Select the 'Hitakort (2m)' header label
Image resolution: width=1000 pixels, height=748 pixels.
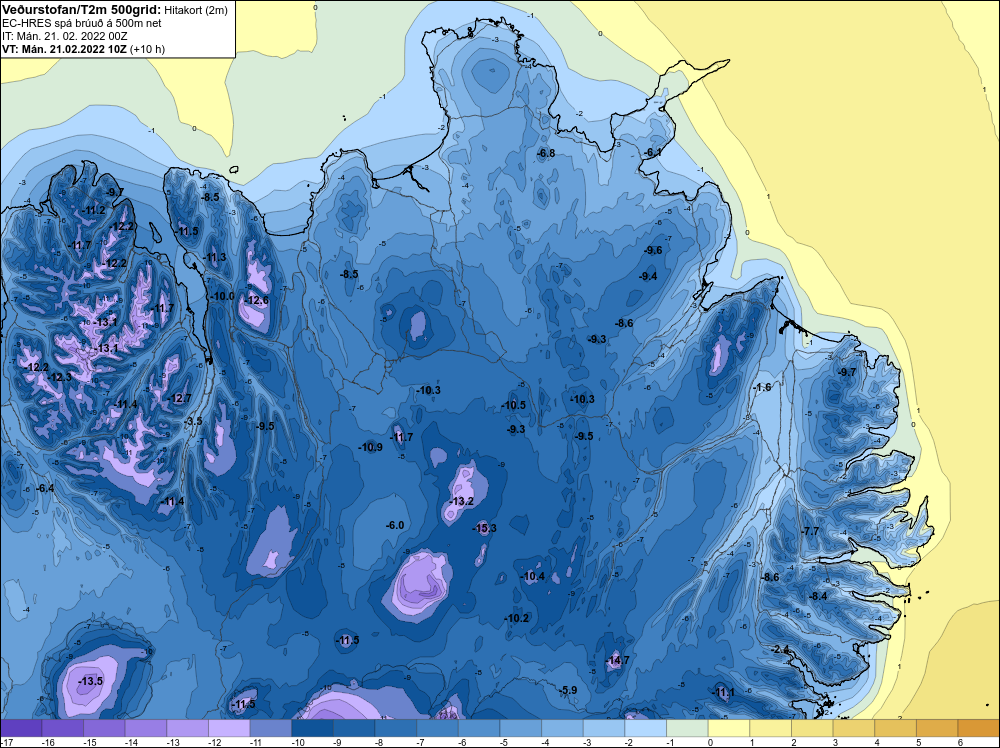pos(196,10)
